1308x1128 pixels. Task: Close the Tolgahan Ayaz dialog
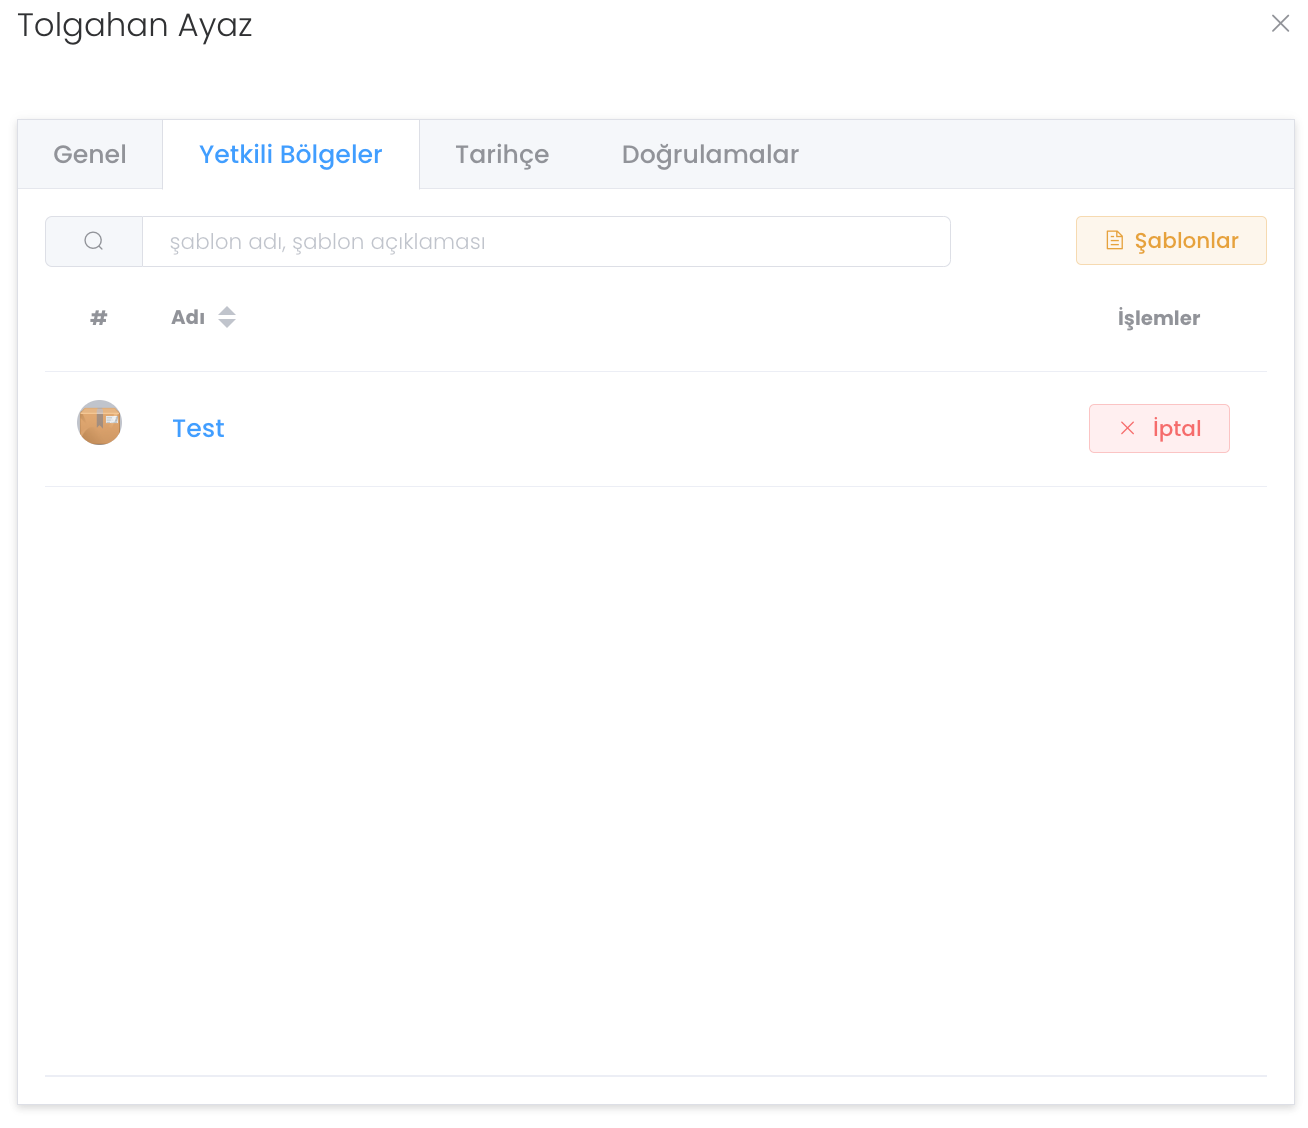[x=1280, y=23]
